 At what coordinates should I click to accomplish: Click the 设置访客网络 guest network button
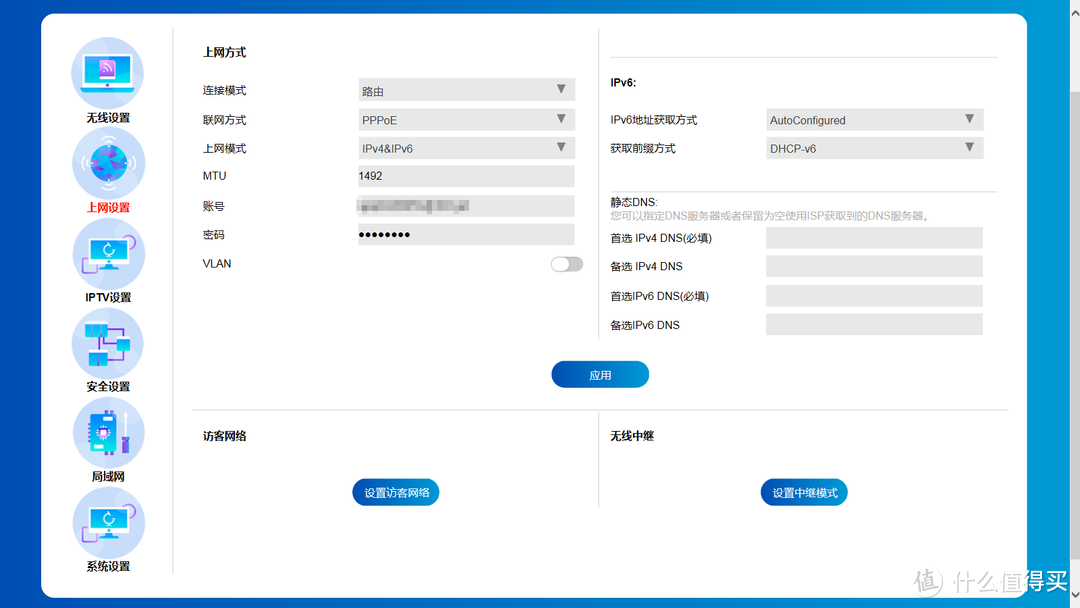(395, 492)
